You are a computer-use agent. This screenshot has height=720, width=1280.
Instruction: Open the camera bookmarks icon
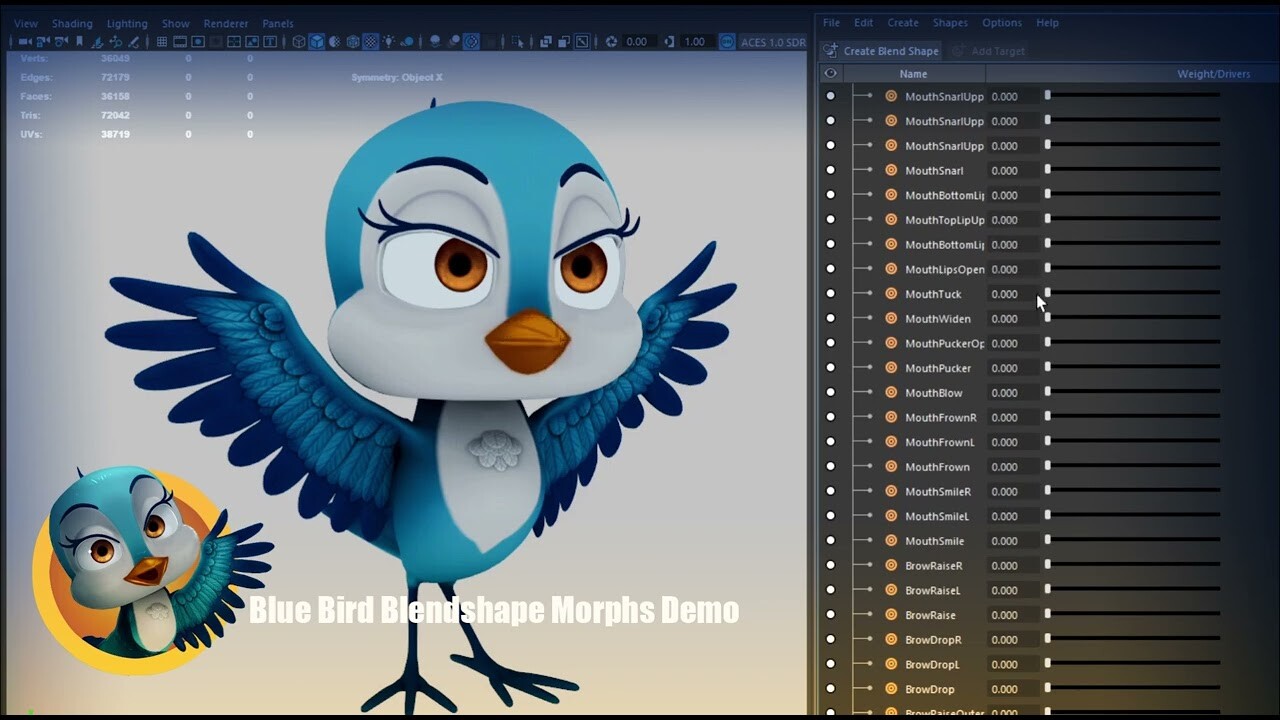[x=80, y=42]
